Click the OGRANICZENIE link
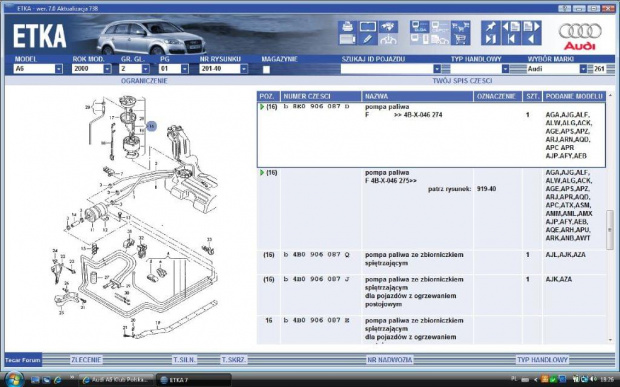This screenshot has width=620, height=387. (144, 81)
